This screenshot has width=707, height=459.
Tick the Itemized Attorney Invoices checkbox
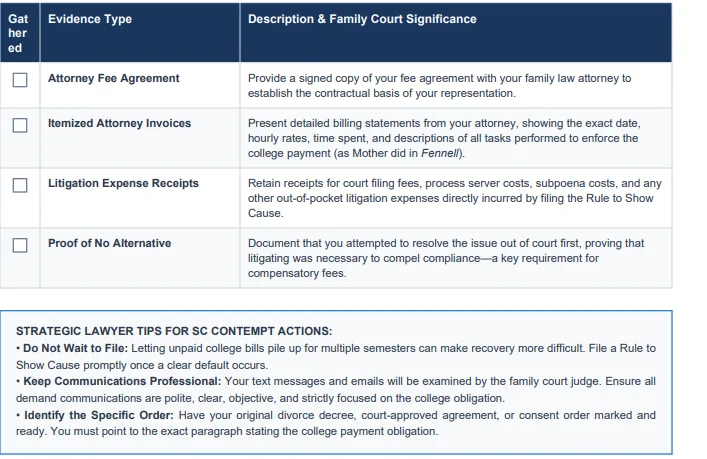tap(20, 125)
